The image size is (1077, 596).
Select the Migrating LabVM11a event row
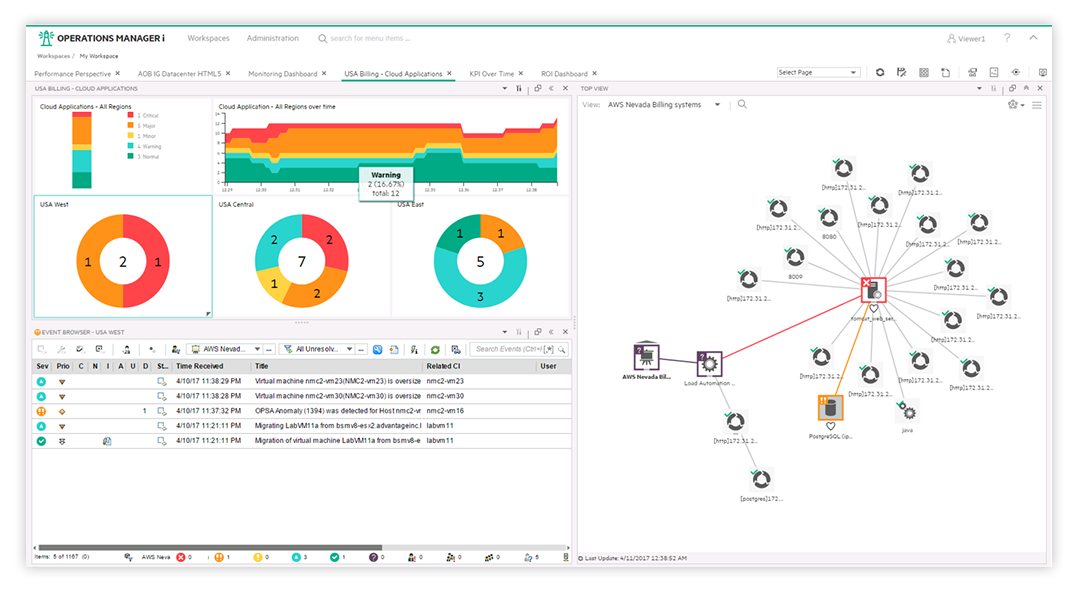(302, 426)
